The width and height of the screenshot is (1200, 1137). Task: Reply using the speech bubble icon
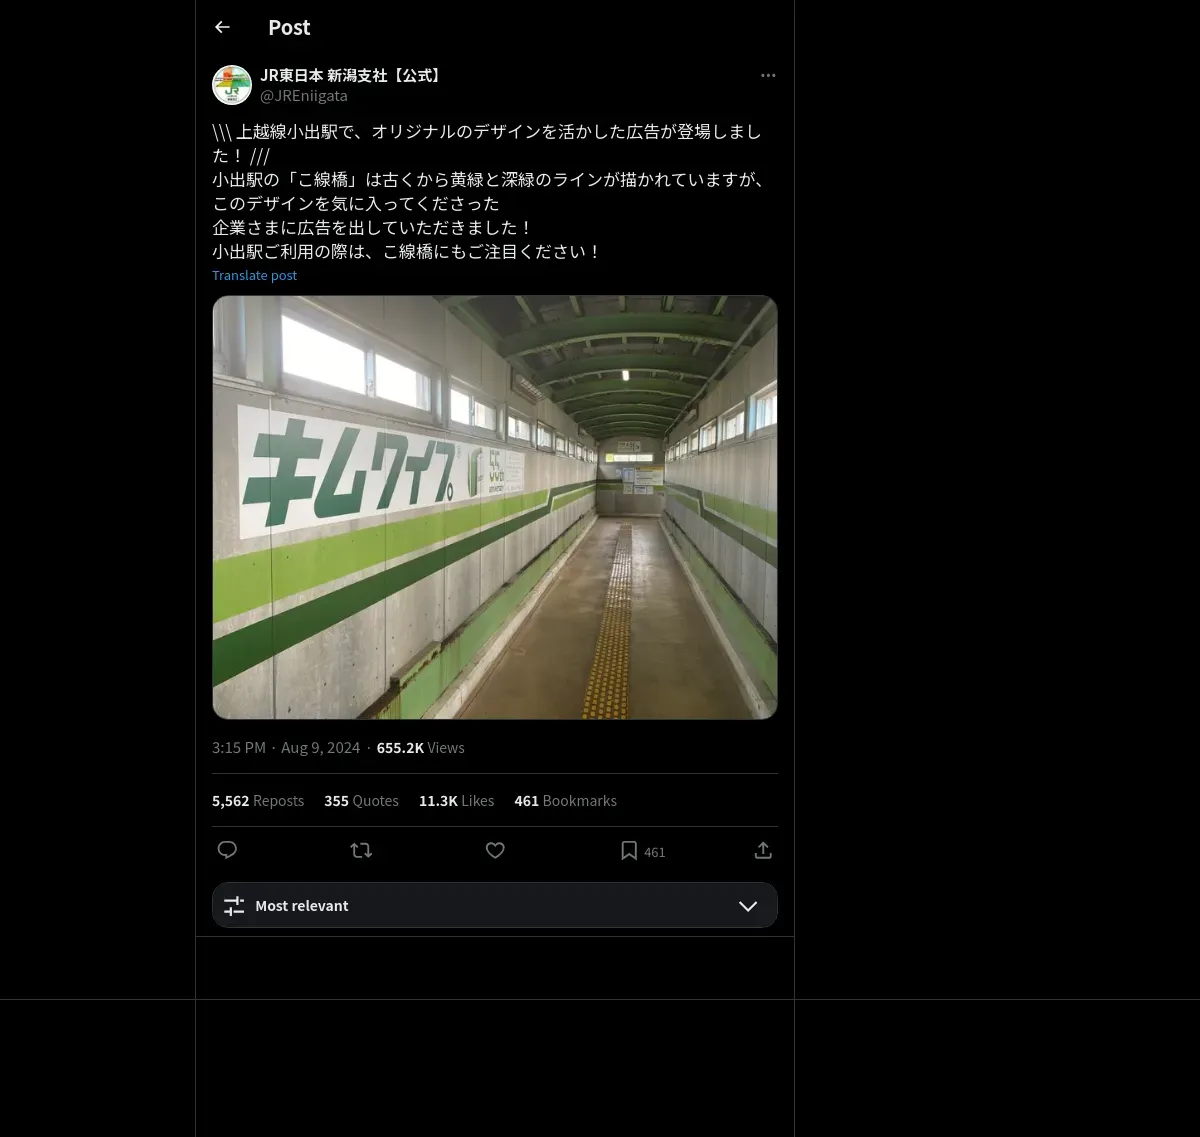click(227, 850)
